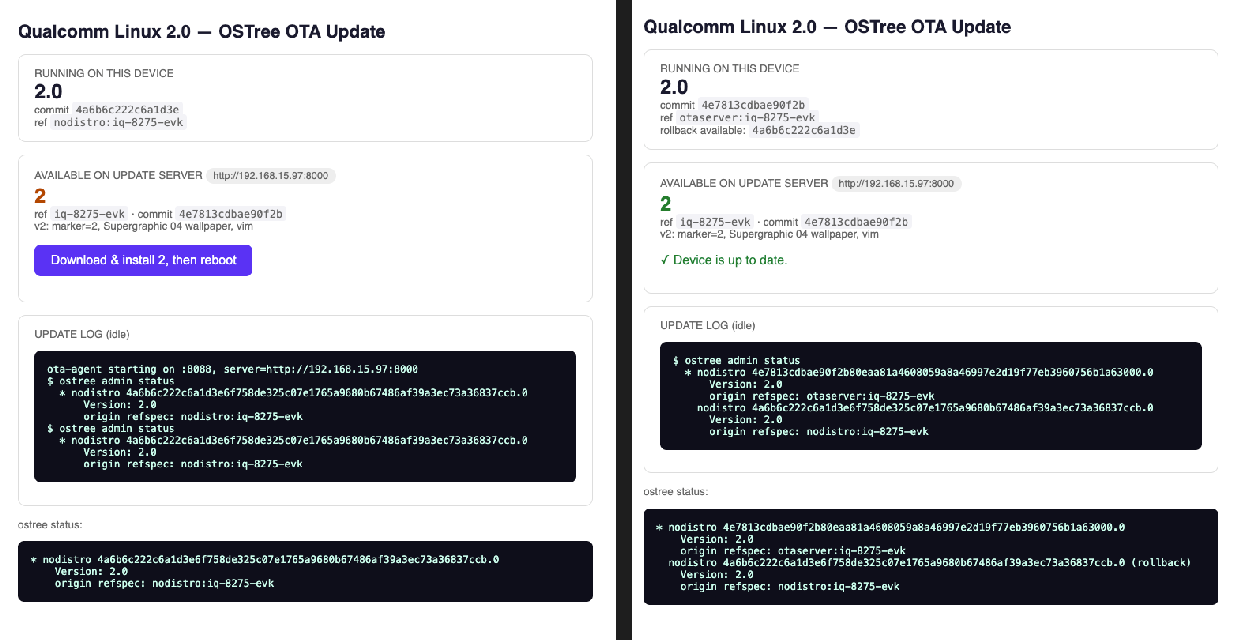Screen dimensions: 1248x640
Task: Click UPDATE LOG (idle) header in right panel
Action: [708, 325]
